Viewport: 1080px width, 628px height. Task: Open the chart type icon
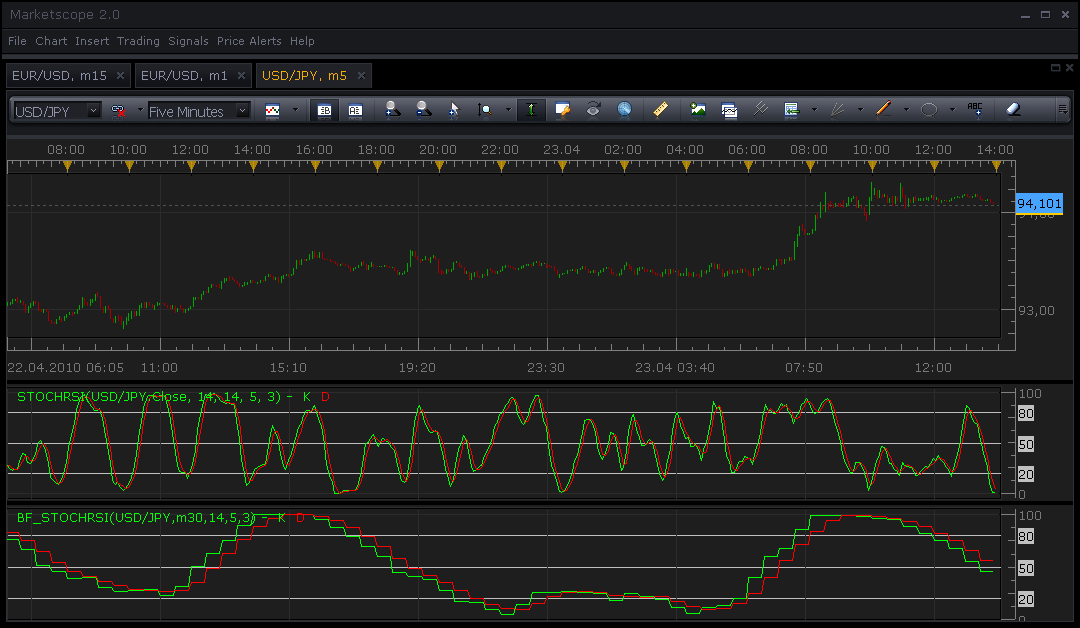click(x=273, y=110)
